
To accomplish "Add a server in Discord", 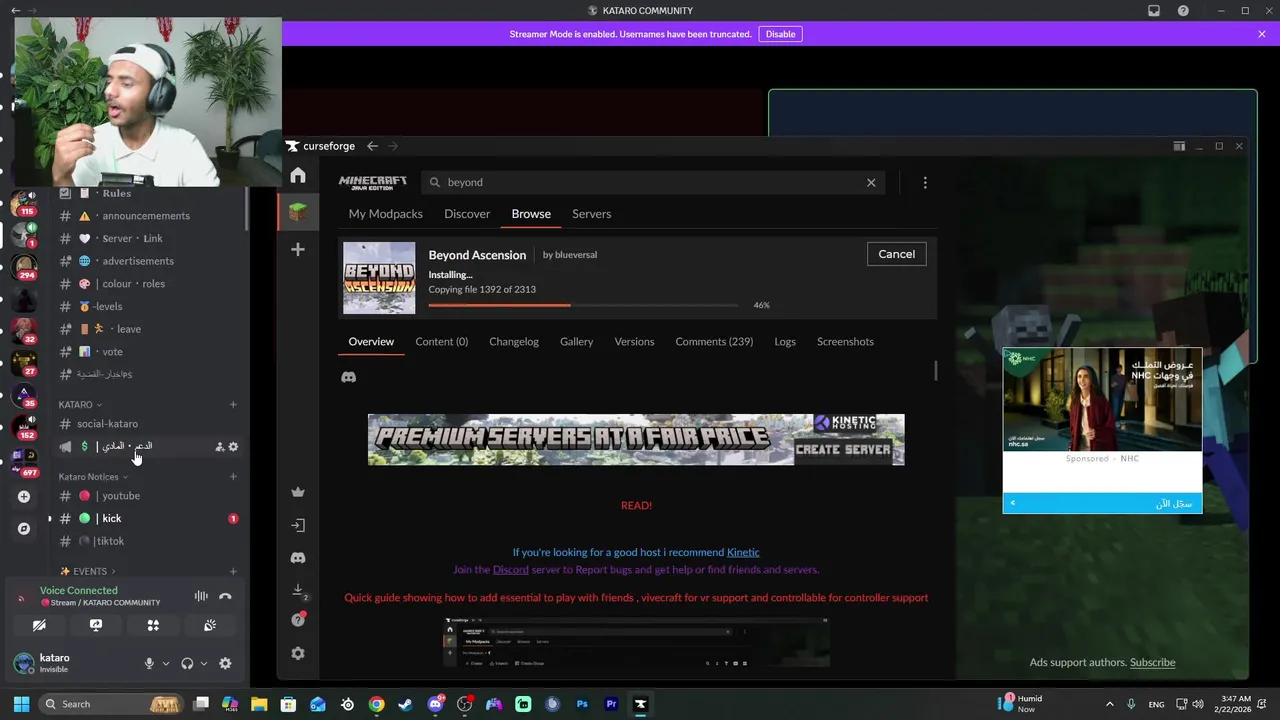I will click(x=24, y=496).
